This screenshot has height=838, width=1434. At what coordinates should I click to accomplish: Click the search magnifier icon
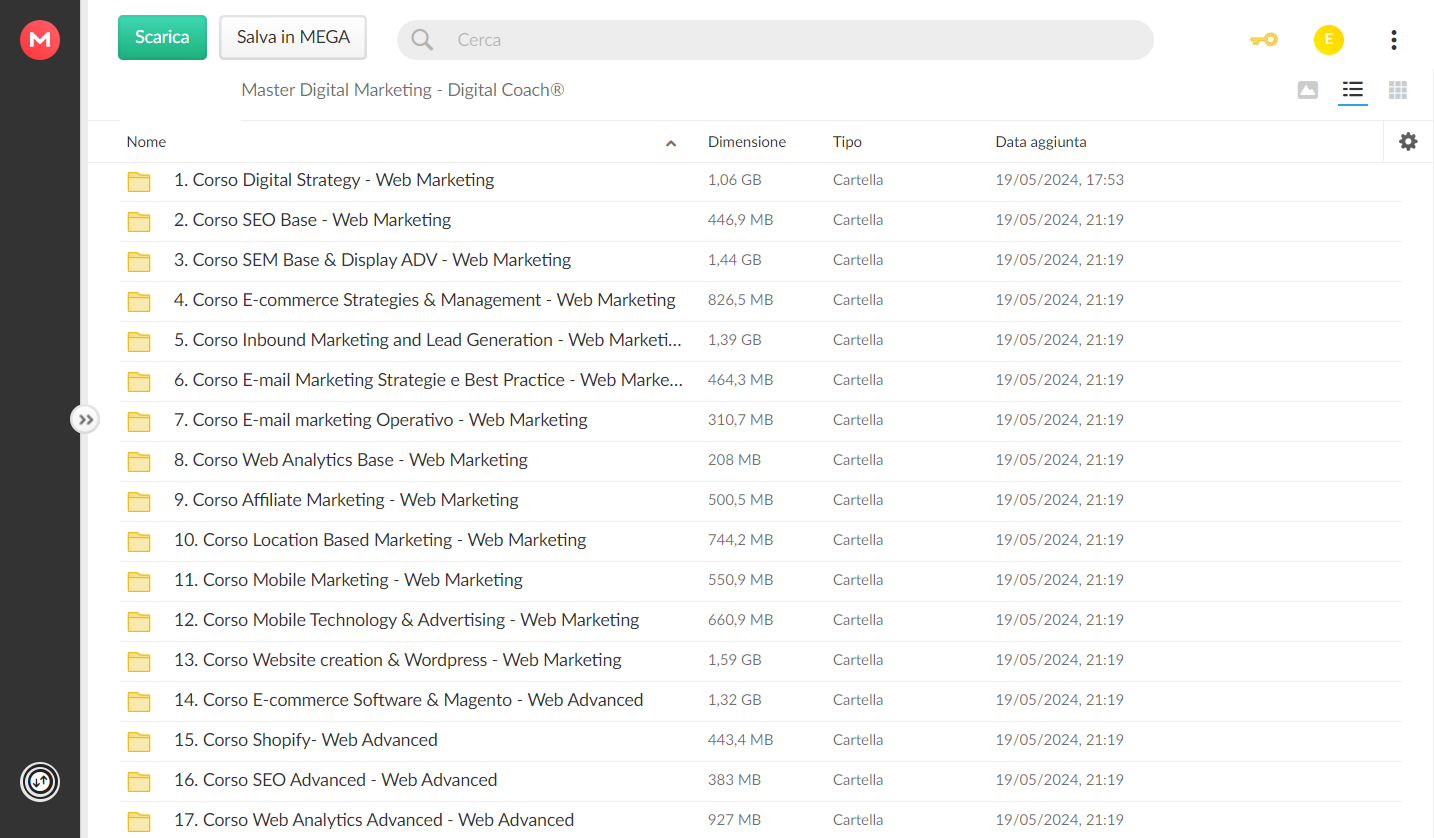422,40
